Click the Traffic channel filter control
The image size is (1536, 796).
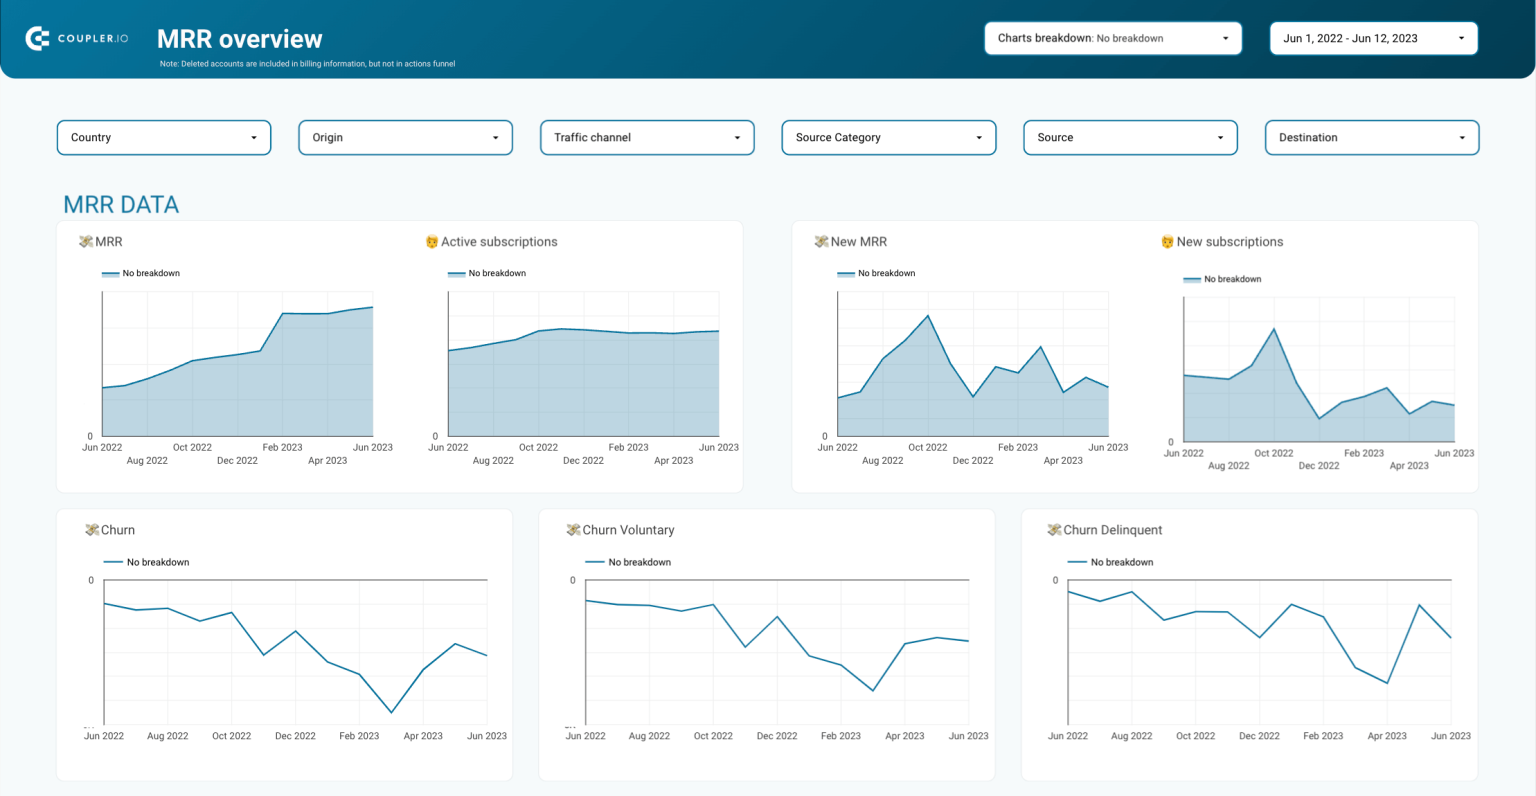(646, 137)
